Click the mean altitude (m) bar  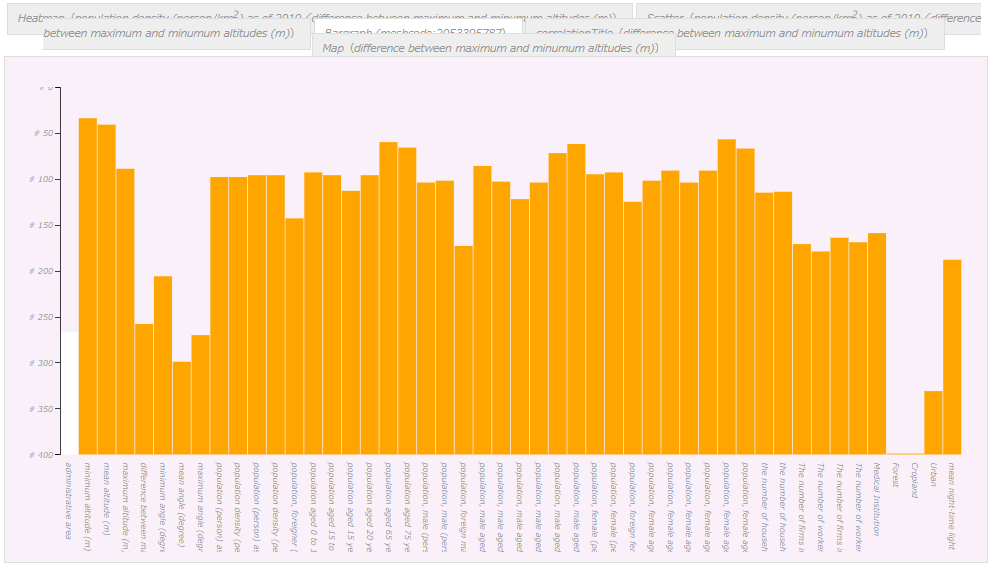point(107,289)
